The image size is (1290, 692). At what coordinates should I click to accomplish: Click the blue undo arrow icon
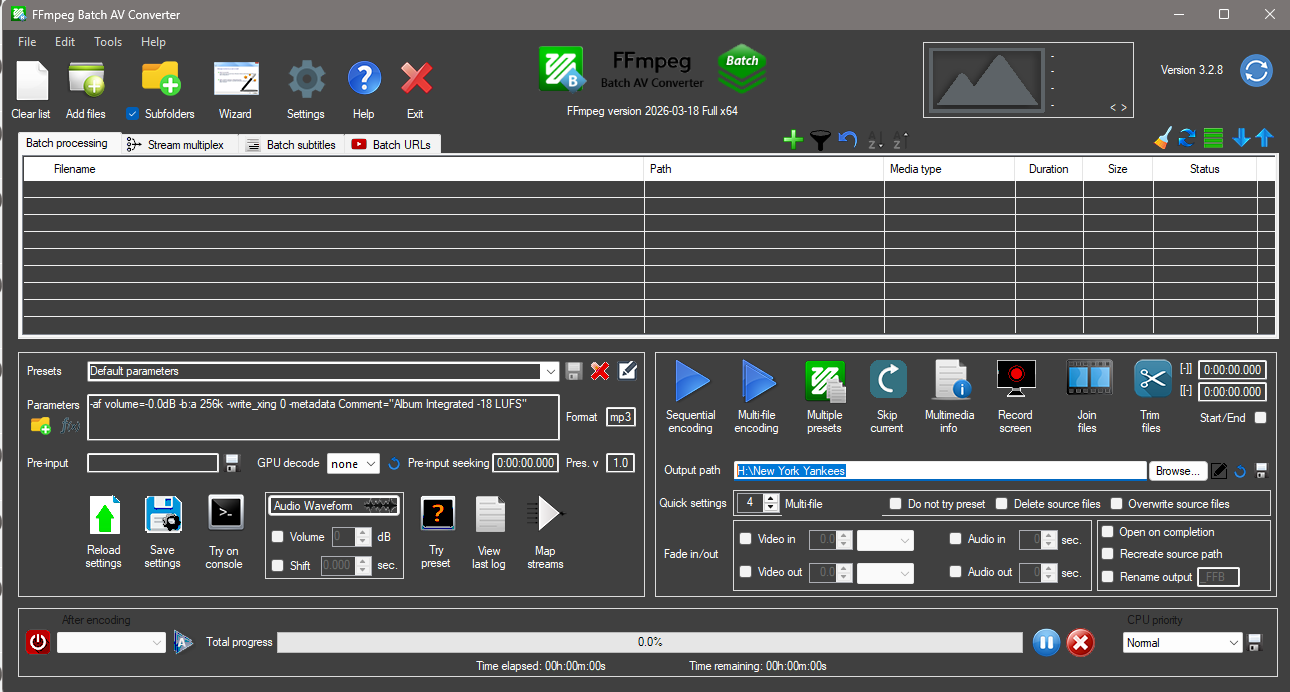[848, 140]
